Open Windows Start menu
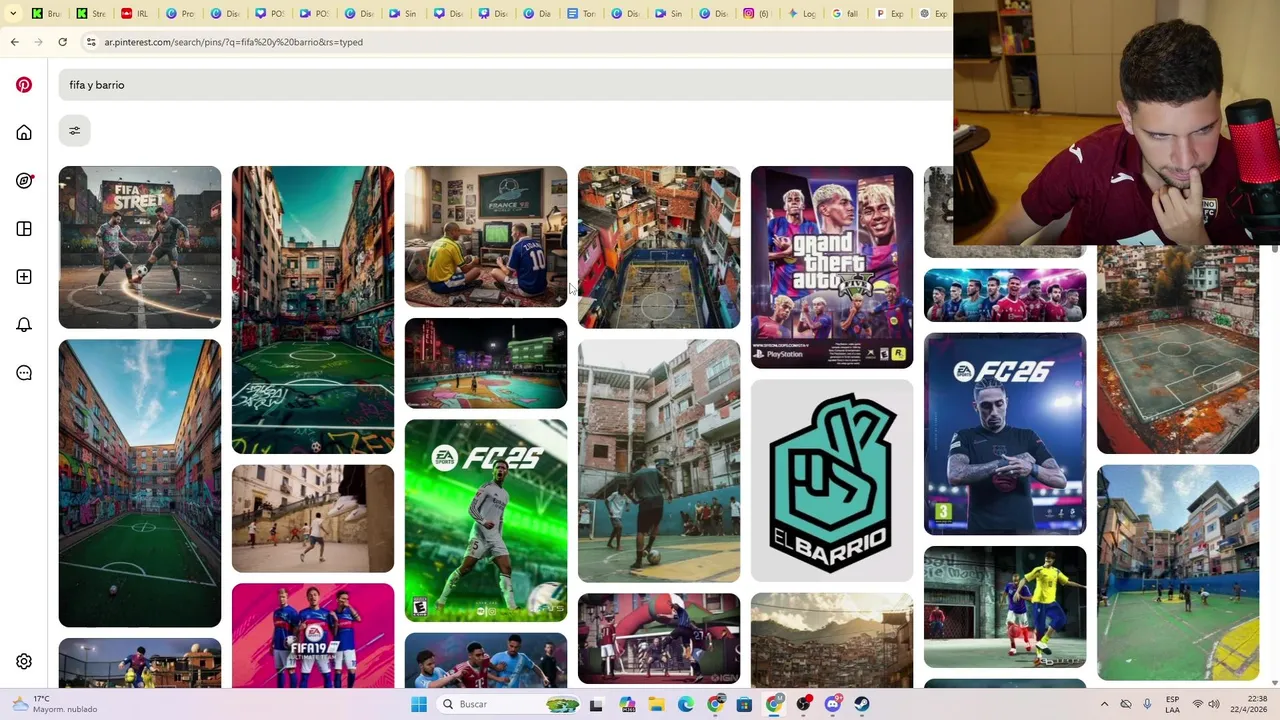The image size is (1280, 720). point(419,704)
